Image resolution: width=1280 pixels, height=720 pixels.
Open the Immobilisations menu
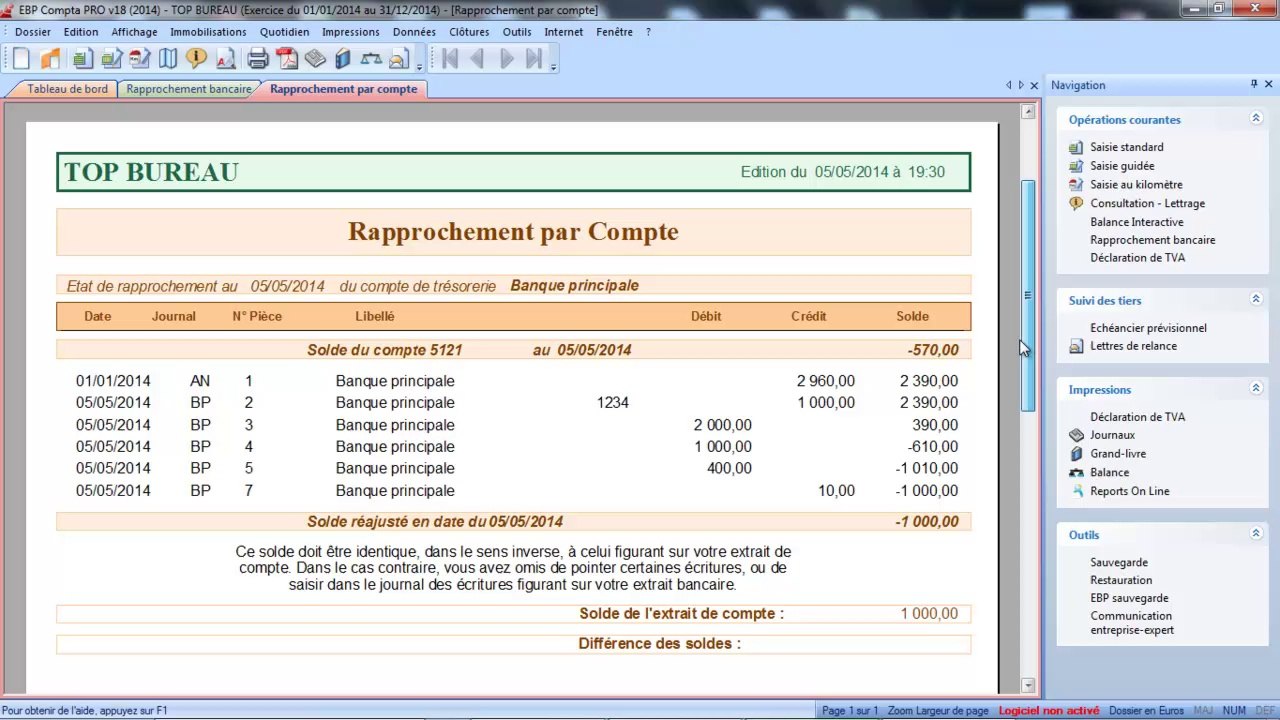[208, 32]
